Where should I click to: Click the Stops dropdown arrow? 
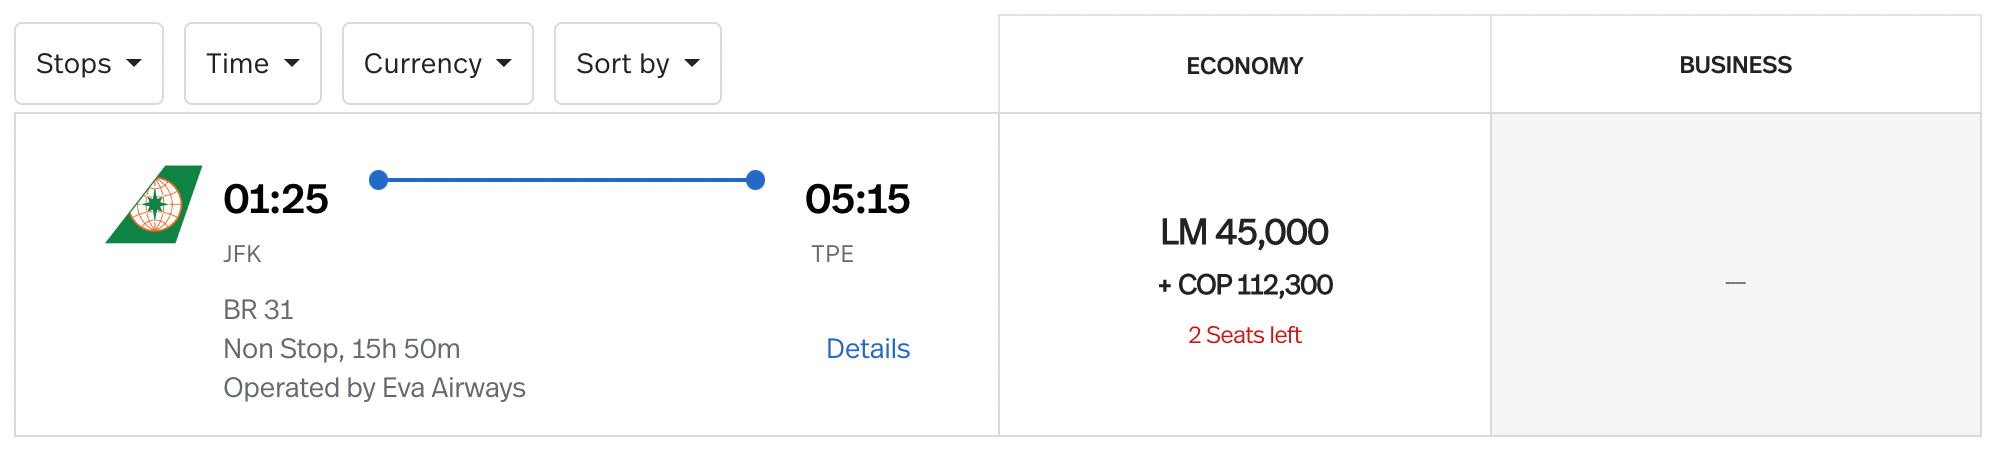coord(134,64)
